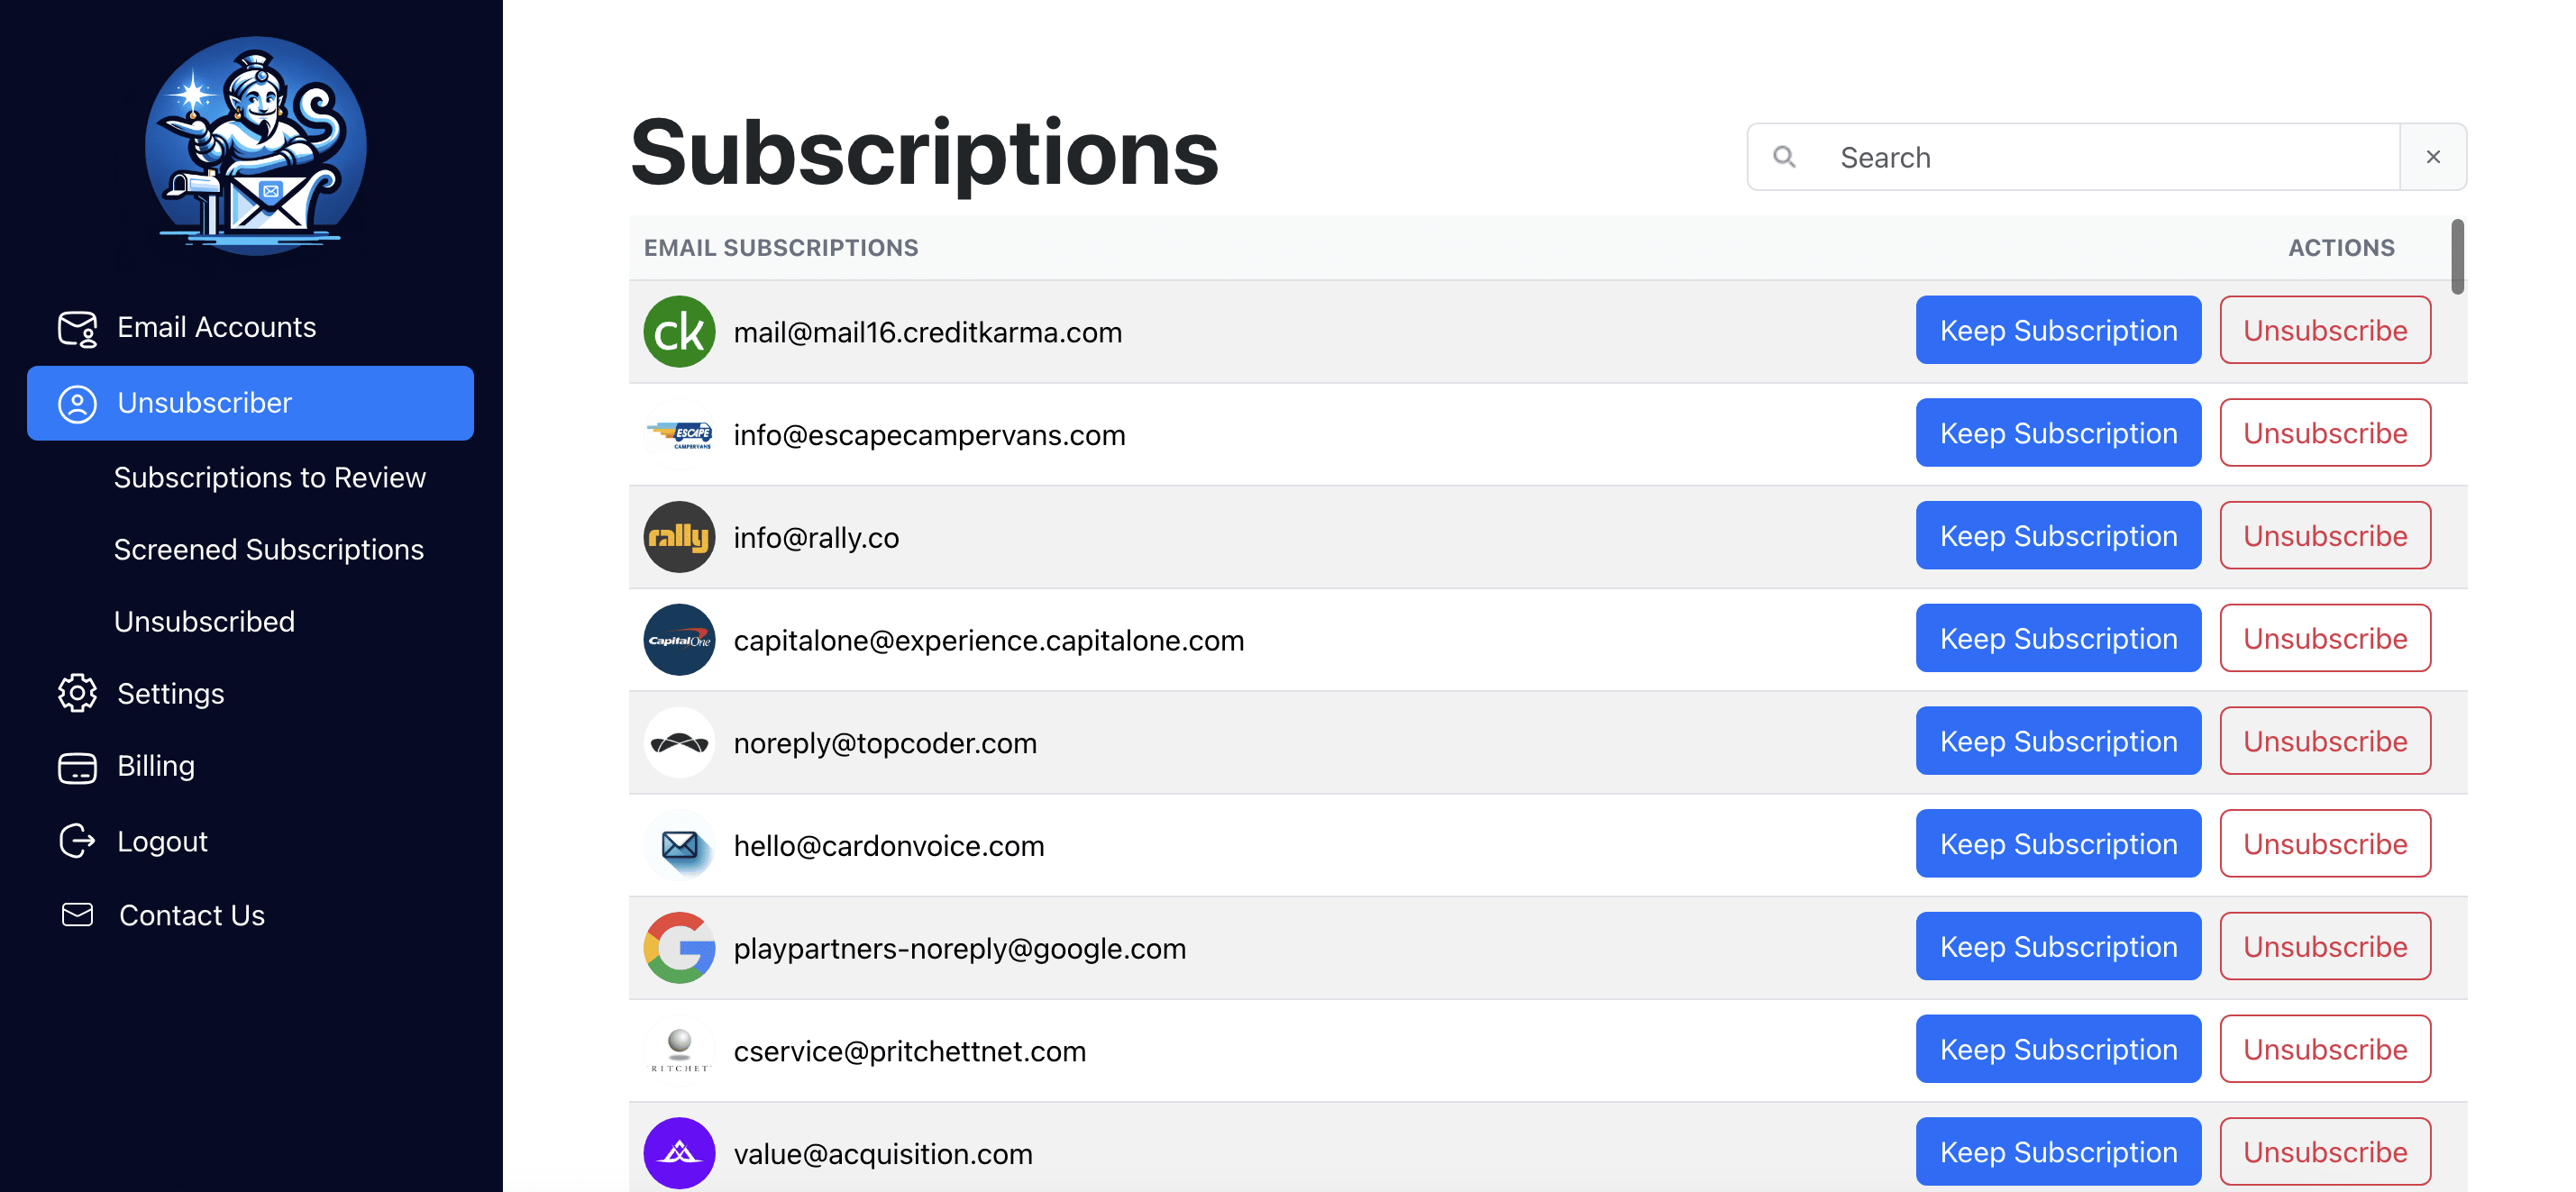Click the genie mailbox app logo
This screenshot has height=1192, width=2576.
(x=255, y=146)
